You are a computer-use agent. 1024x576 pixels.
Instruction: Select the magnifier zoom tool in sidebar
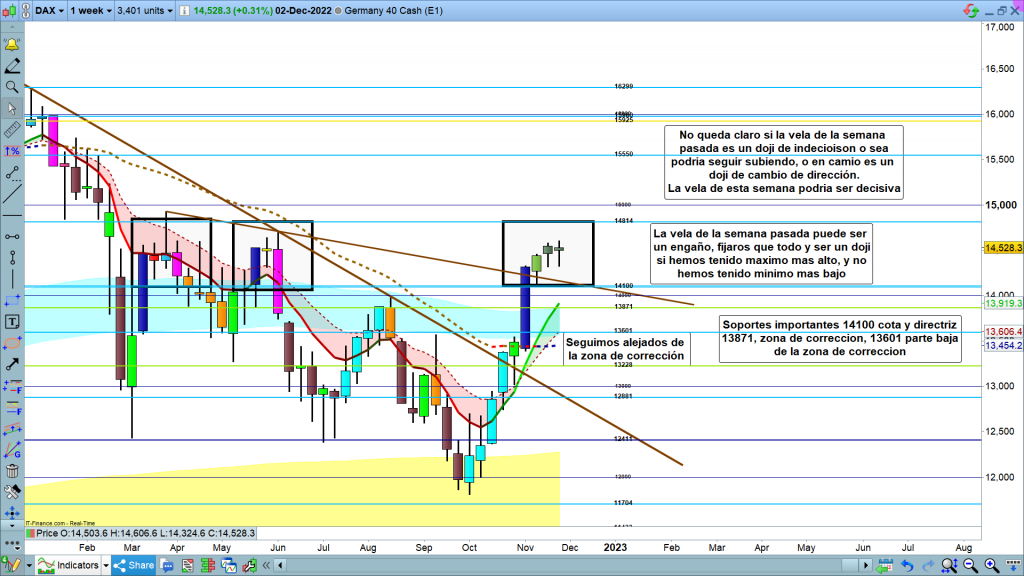tap(12, 87)
